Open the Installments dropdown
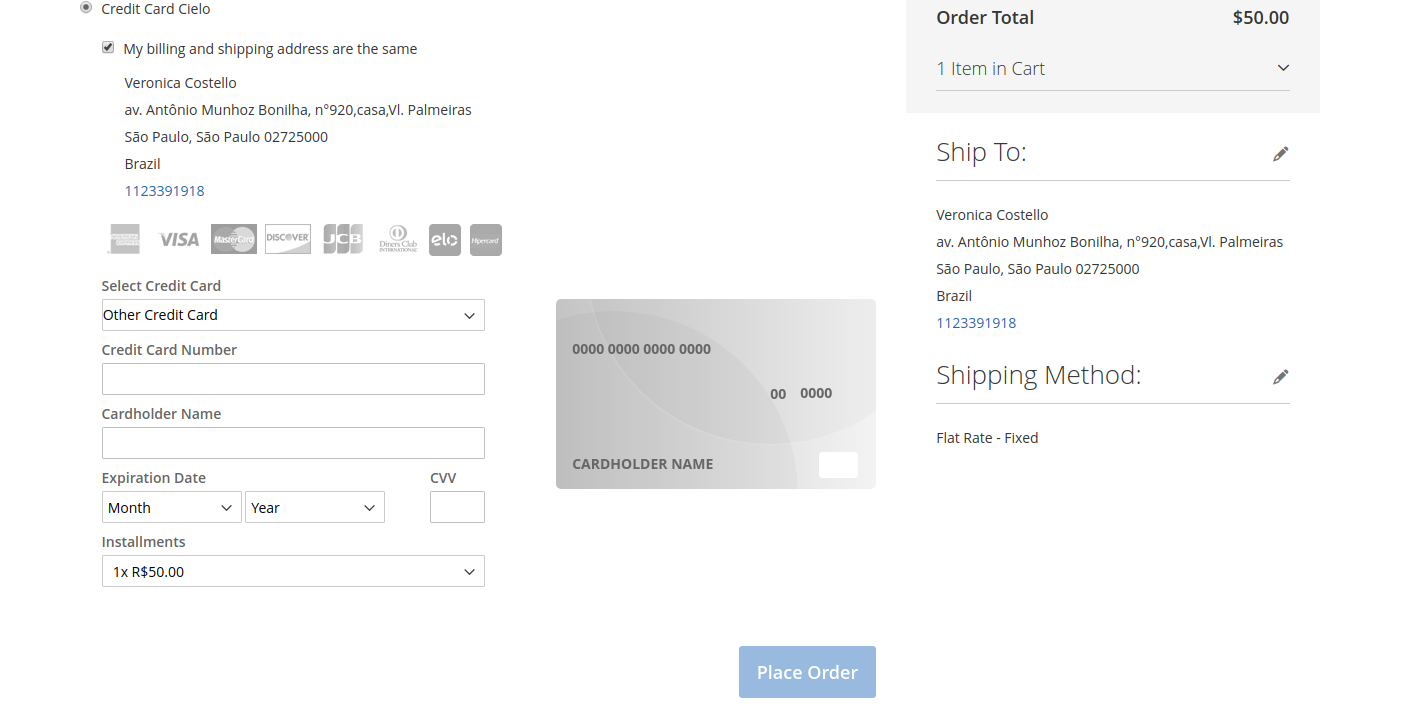Image resolution: width=1405 pixels, height=706 pixels. tap(293, 571)
